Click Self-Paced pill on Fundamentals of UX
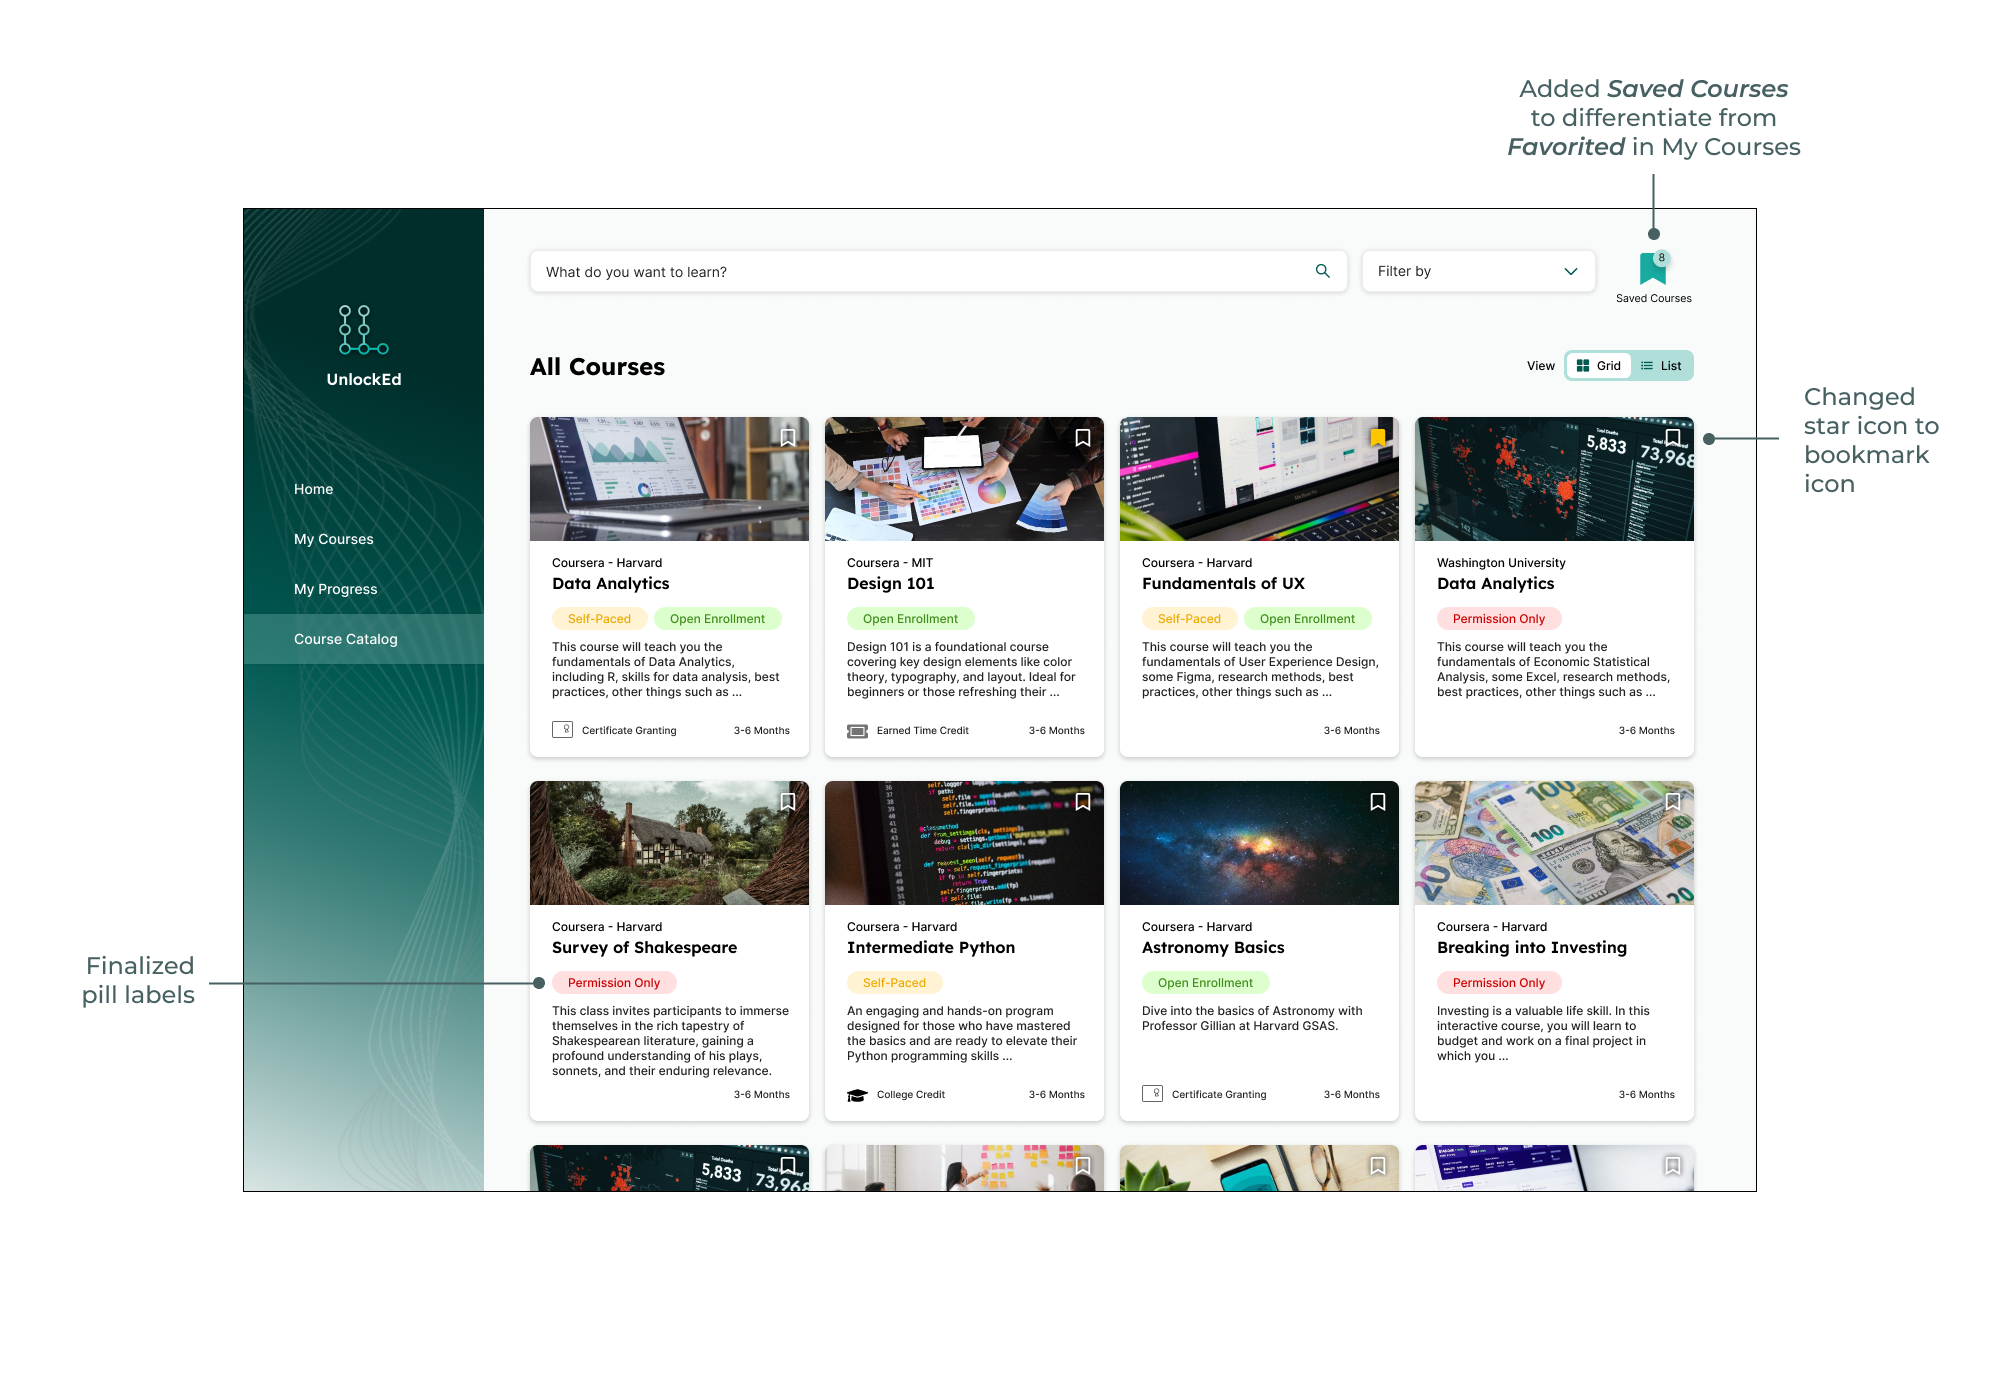 click(x=1189, y=619)
